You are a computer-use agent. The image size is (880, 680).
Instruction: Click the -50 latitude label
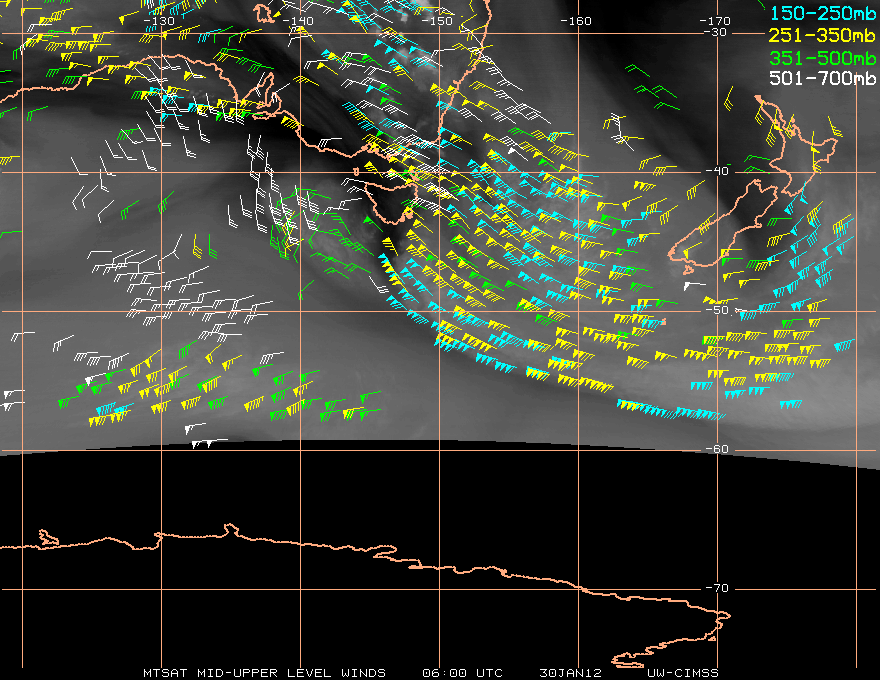(x=717, y=310)
